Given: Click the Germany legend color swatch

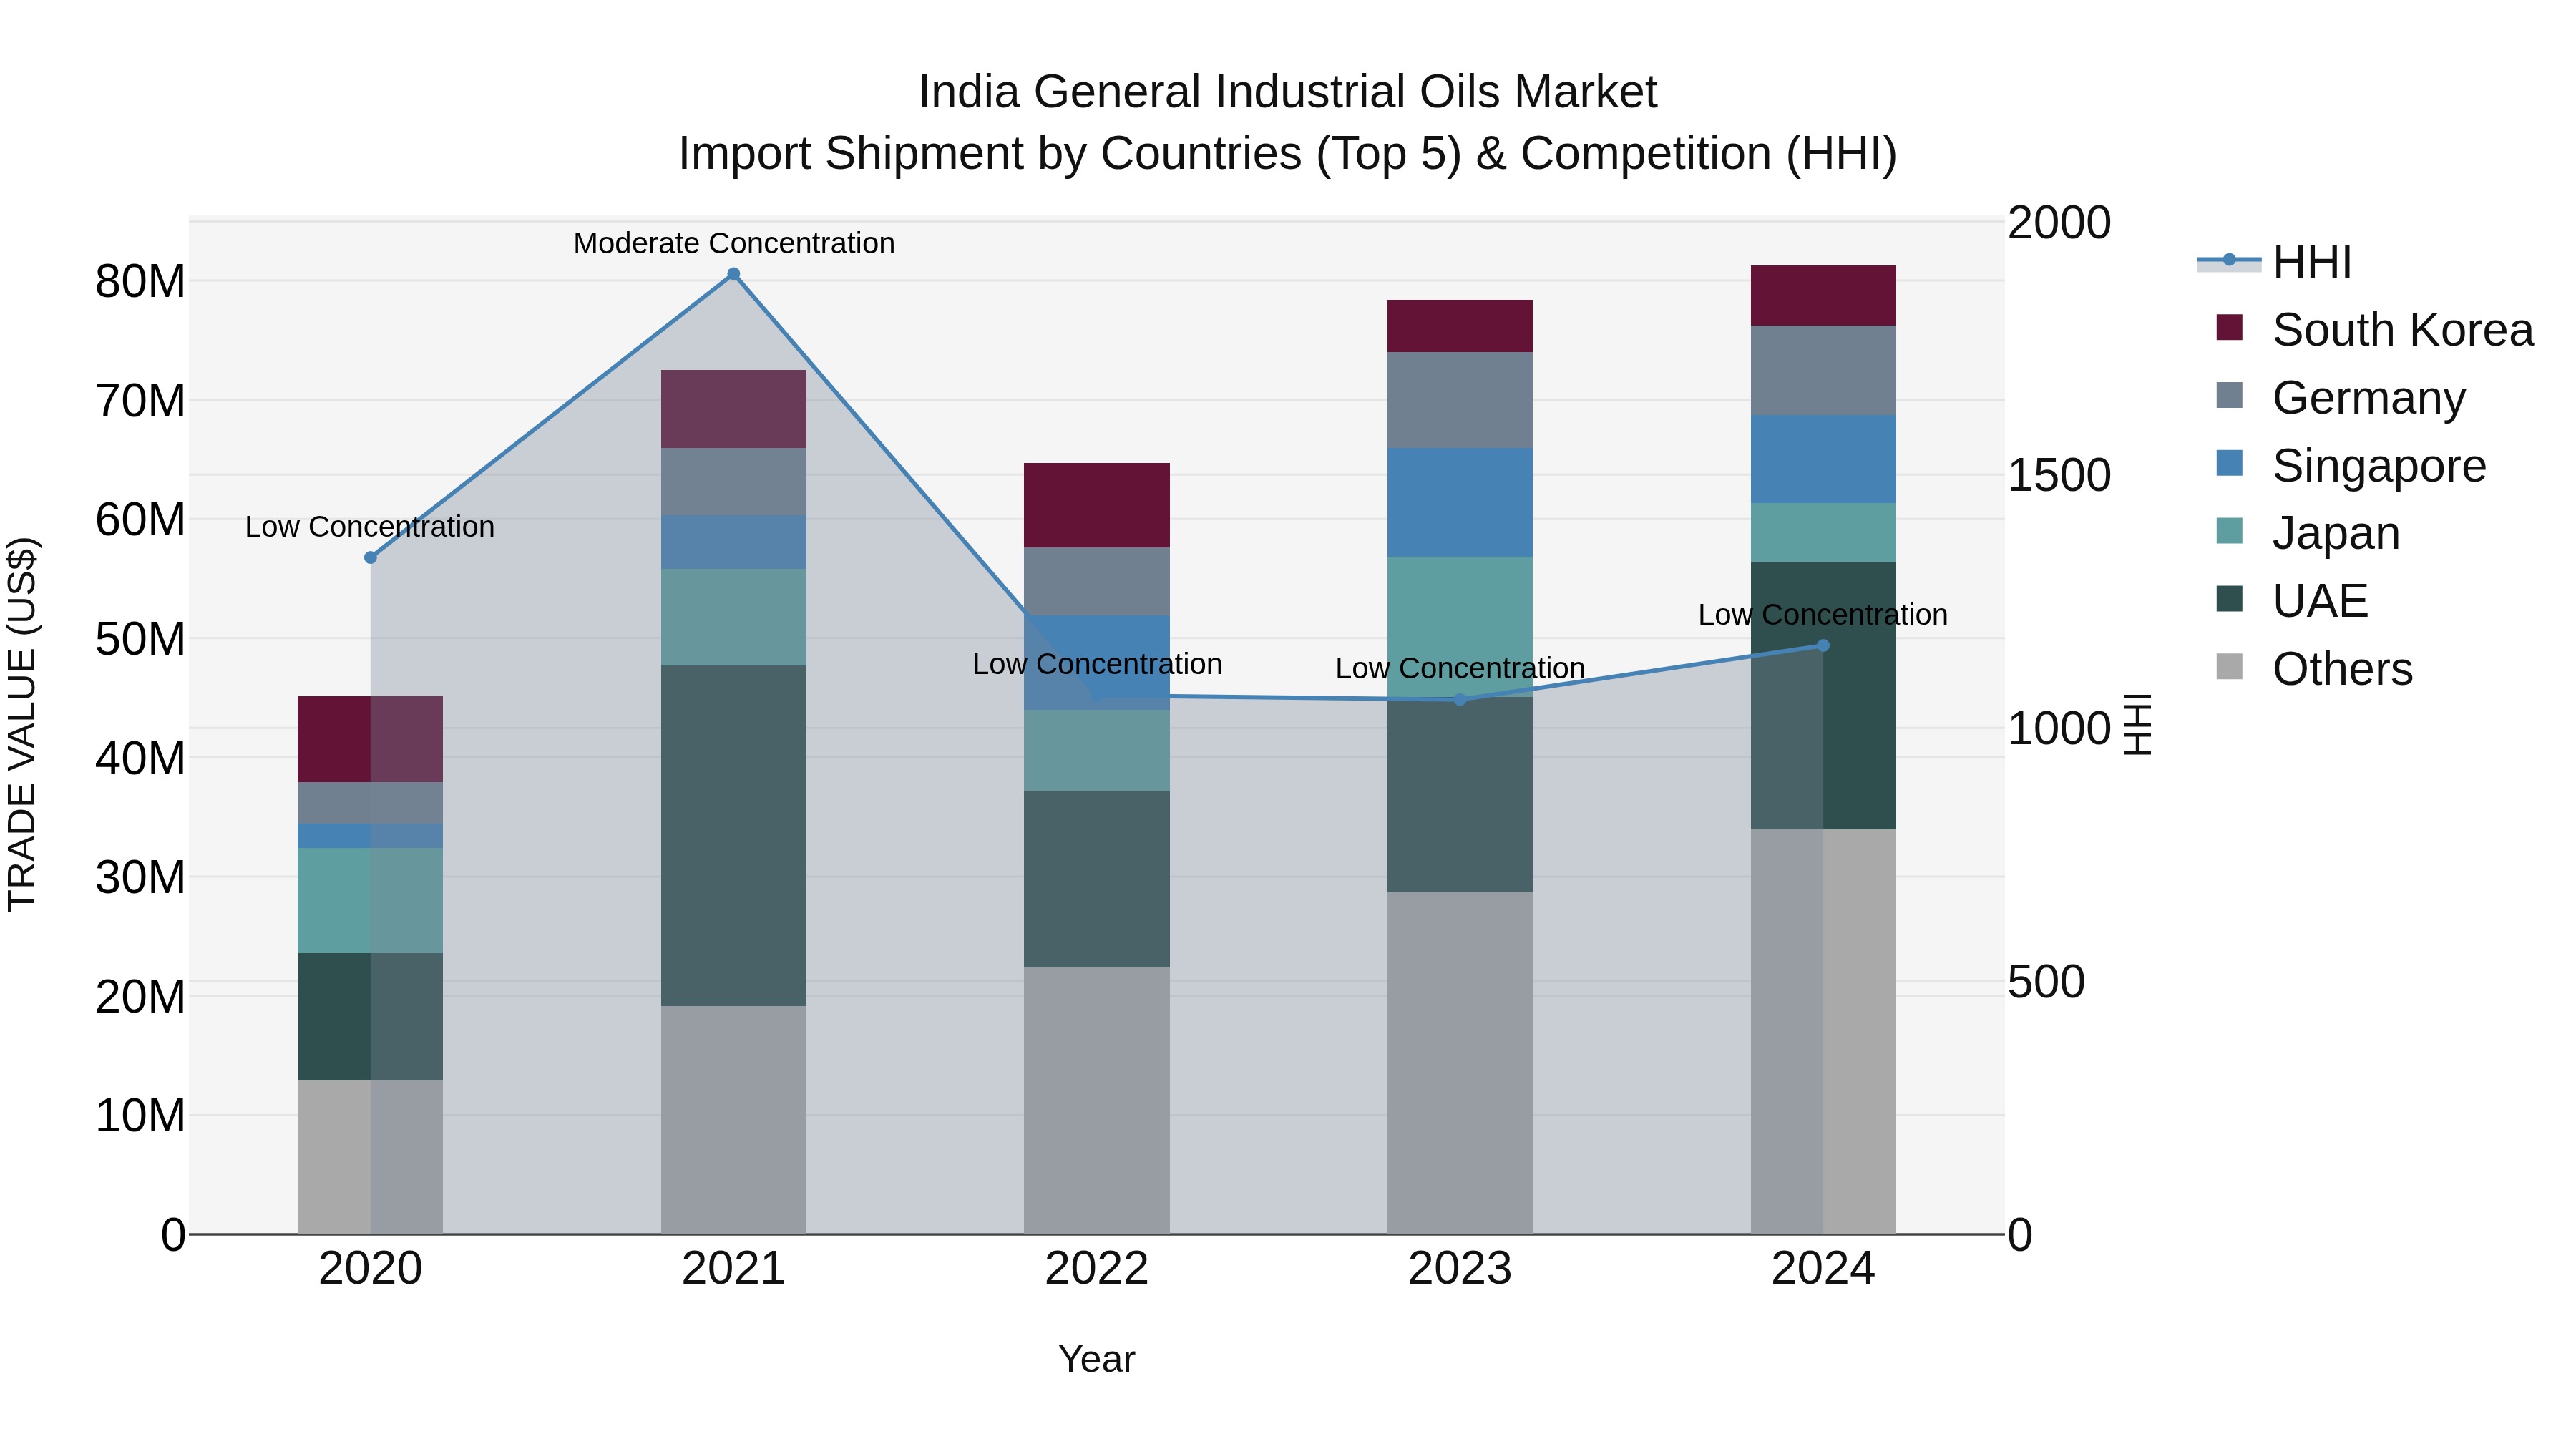Looking at the screenshot, I should 2229,396.
